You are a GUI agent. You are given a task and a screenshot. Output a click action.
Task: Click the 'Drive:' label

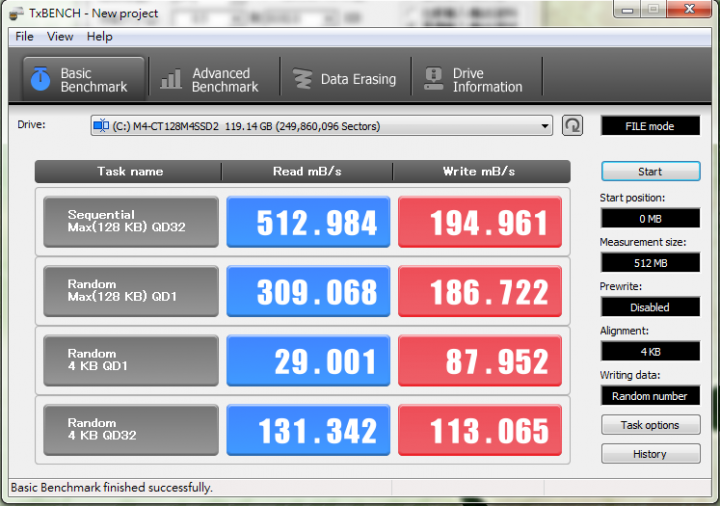pos(31,124)
